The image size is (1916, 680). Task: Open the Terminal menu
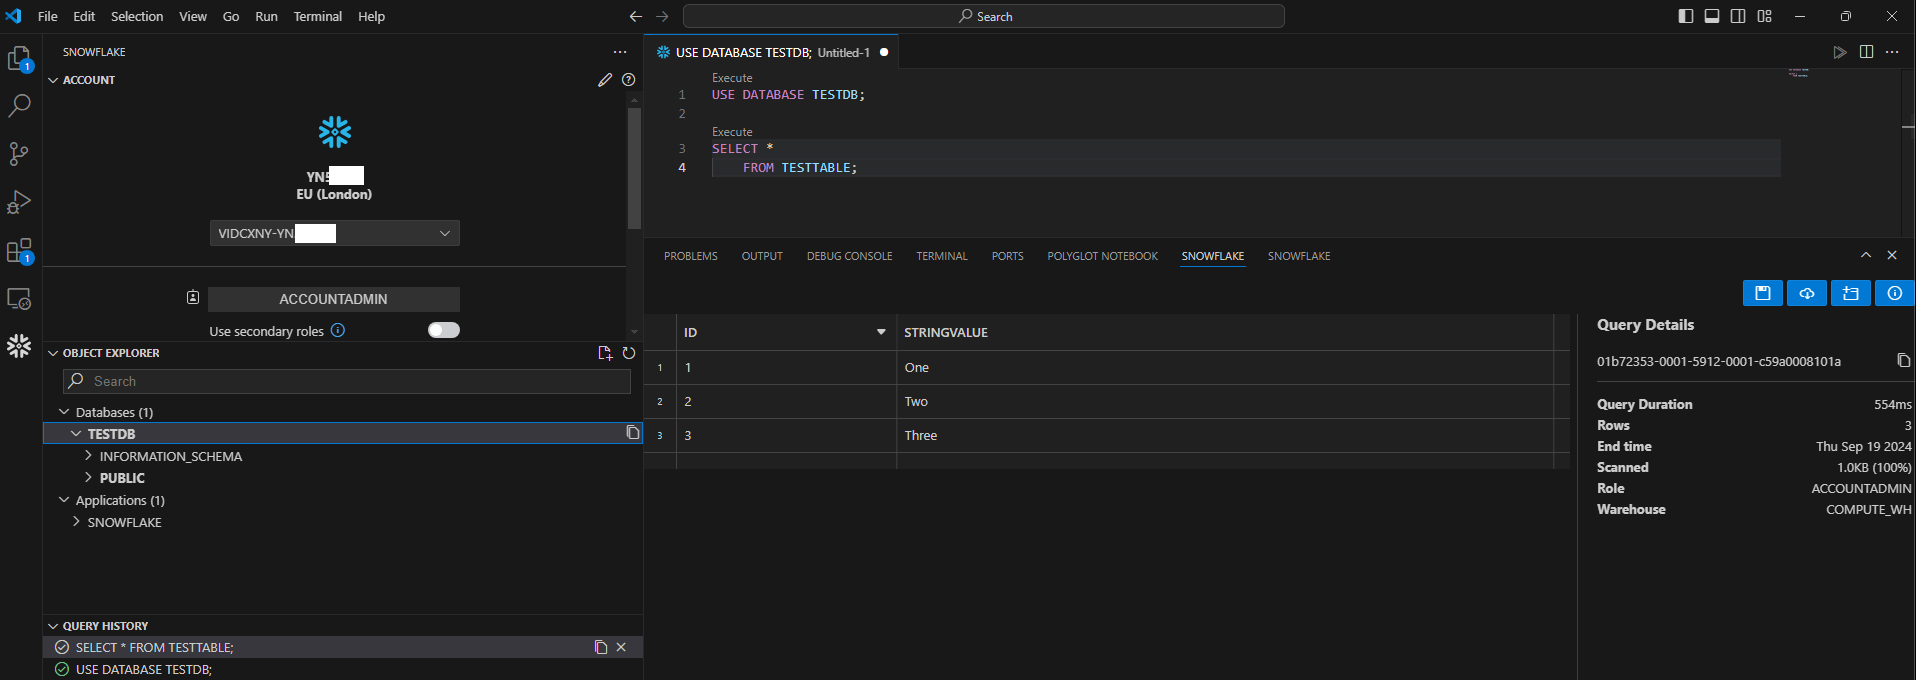click(x=317, y=16)
